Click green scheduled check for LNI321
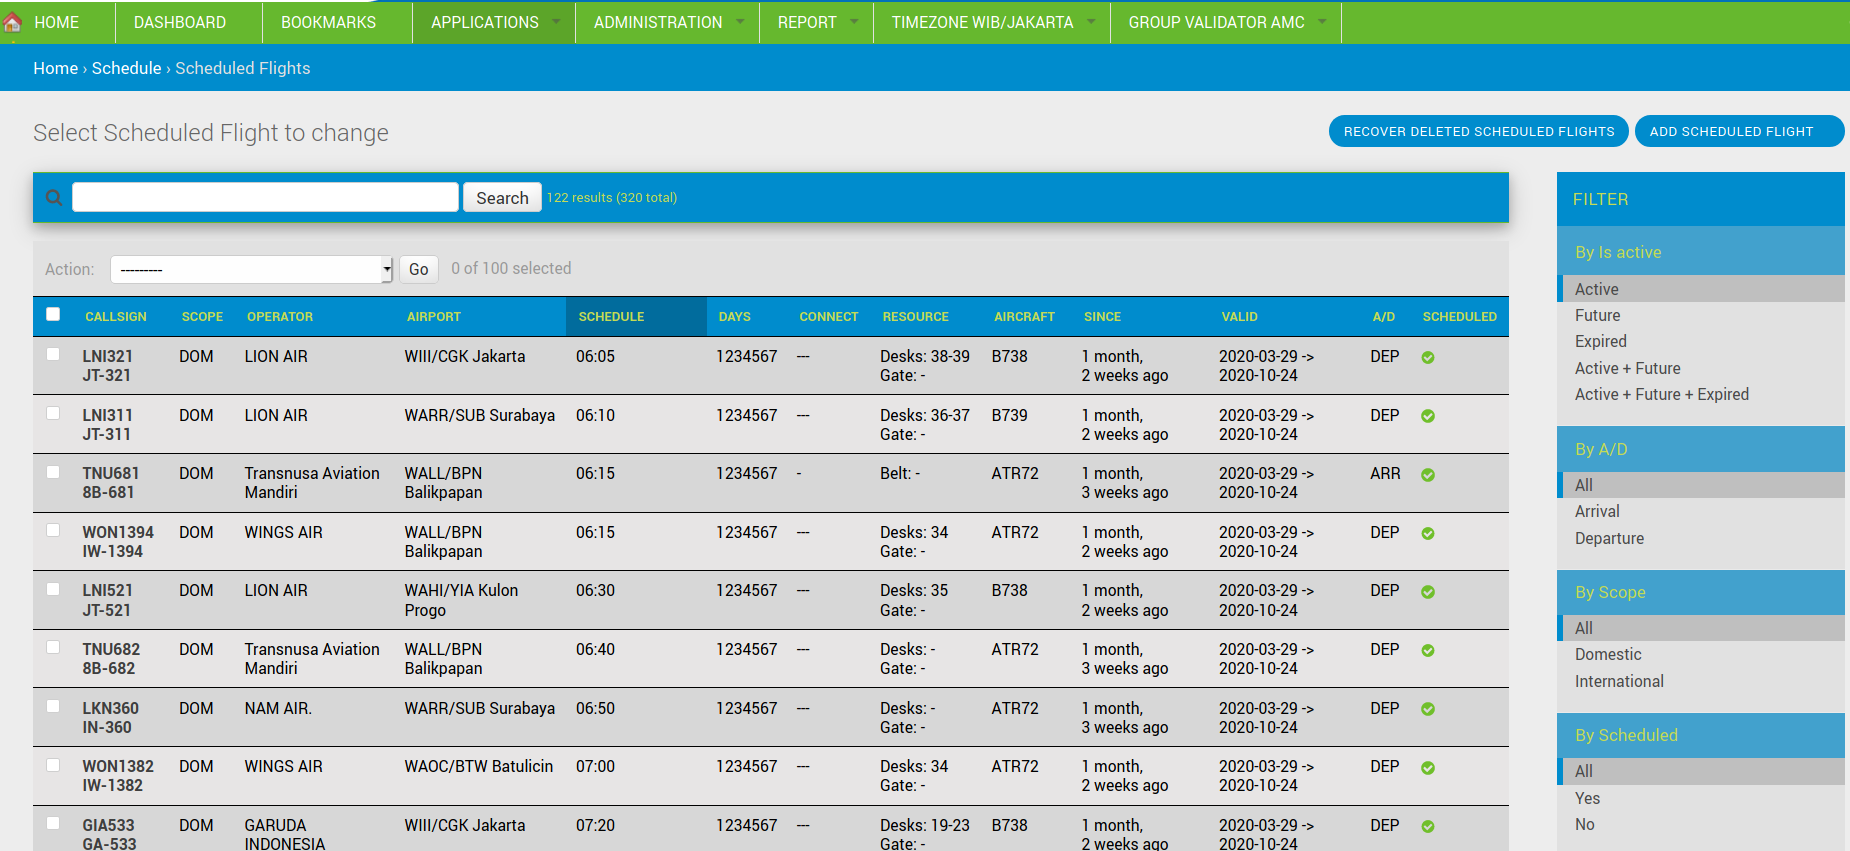1850x851 pixels. click(x=1428, y=358)
